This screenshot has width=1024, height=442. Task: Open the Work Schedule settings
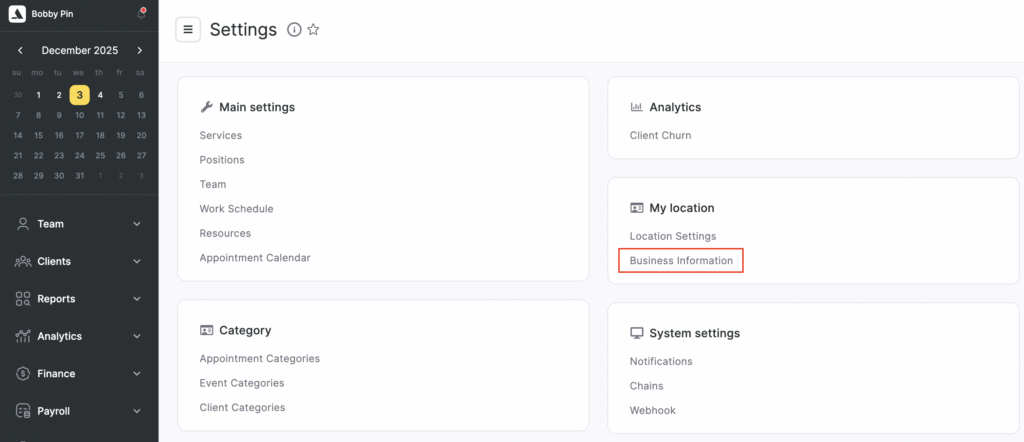[x=236, y=209]
